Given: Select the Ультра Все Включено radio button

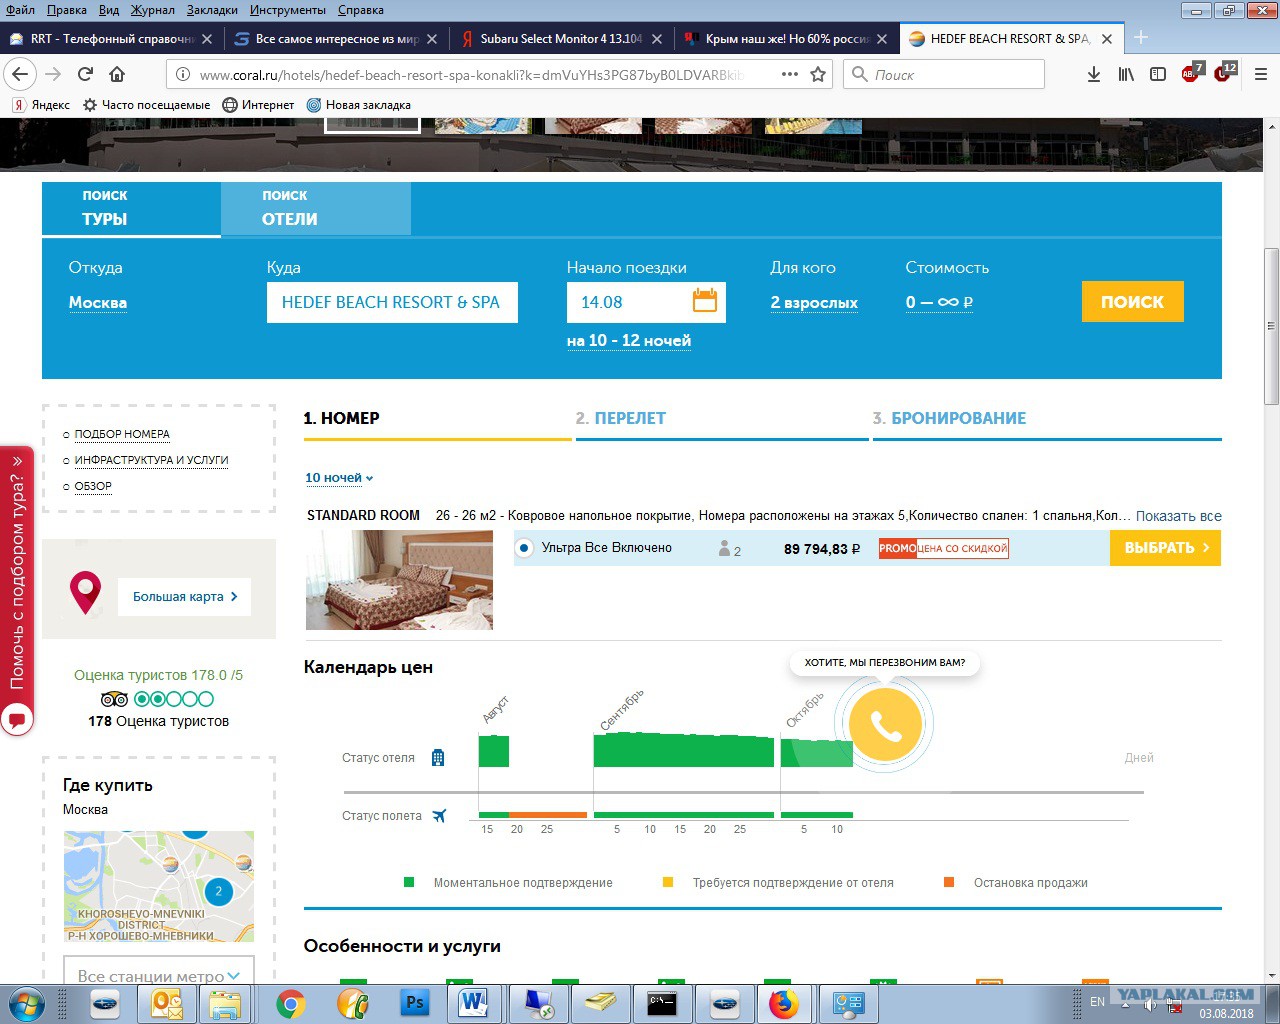Looking at the screenshot, I should click(524, 548).
